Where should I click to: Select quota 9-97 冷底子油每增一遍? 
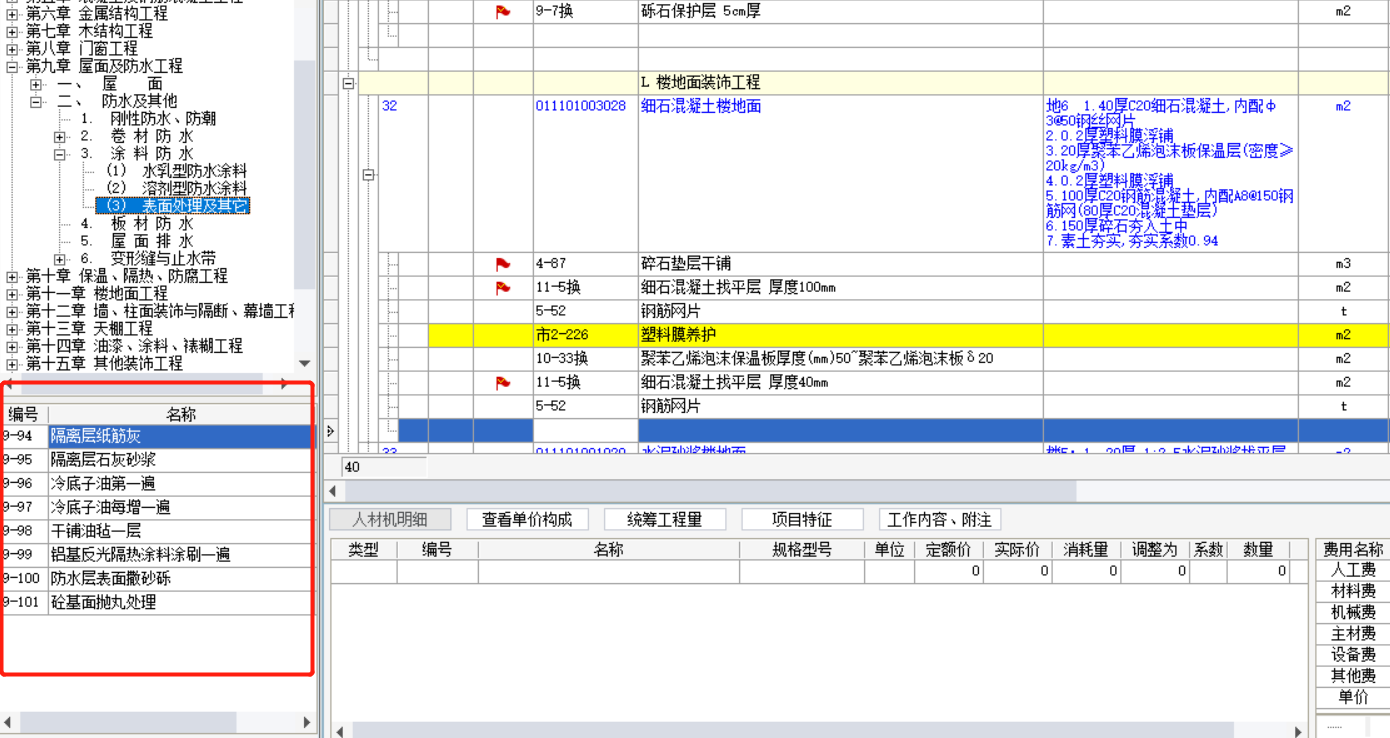157,508
